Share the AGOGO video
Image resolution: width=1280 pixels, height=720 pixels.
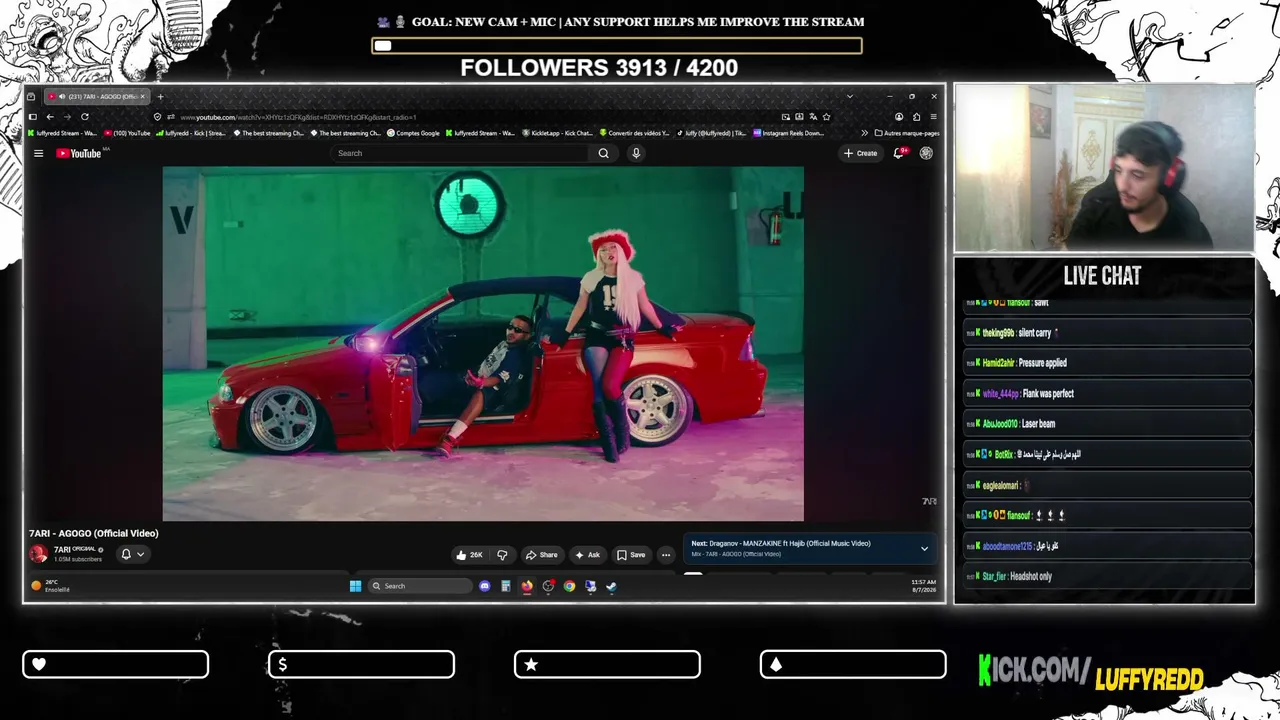point(543,555)
